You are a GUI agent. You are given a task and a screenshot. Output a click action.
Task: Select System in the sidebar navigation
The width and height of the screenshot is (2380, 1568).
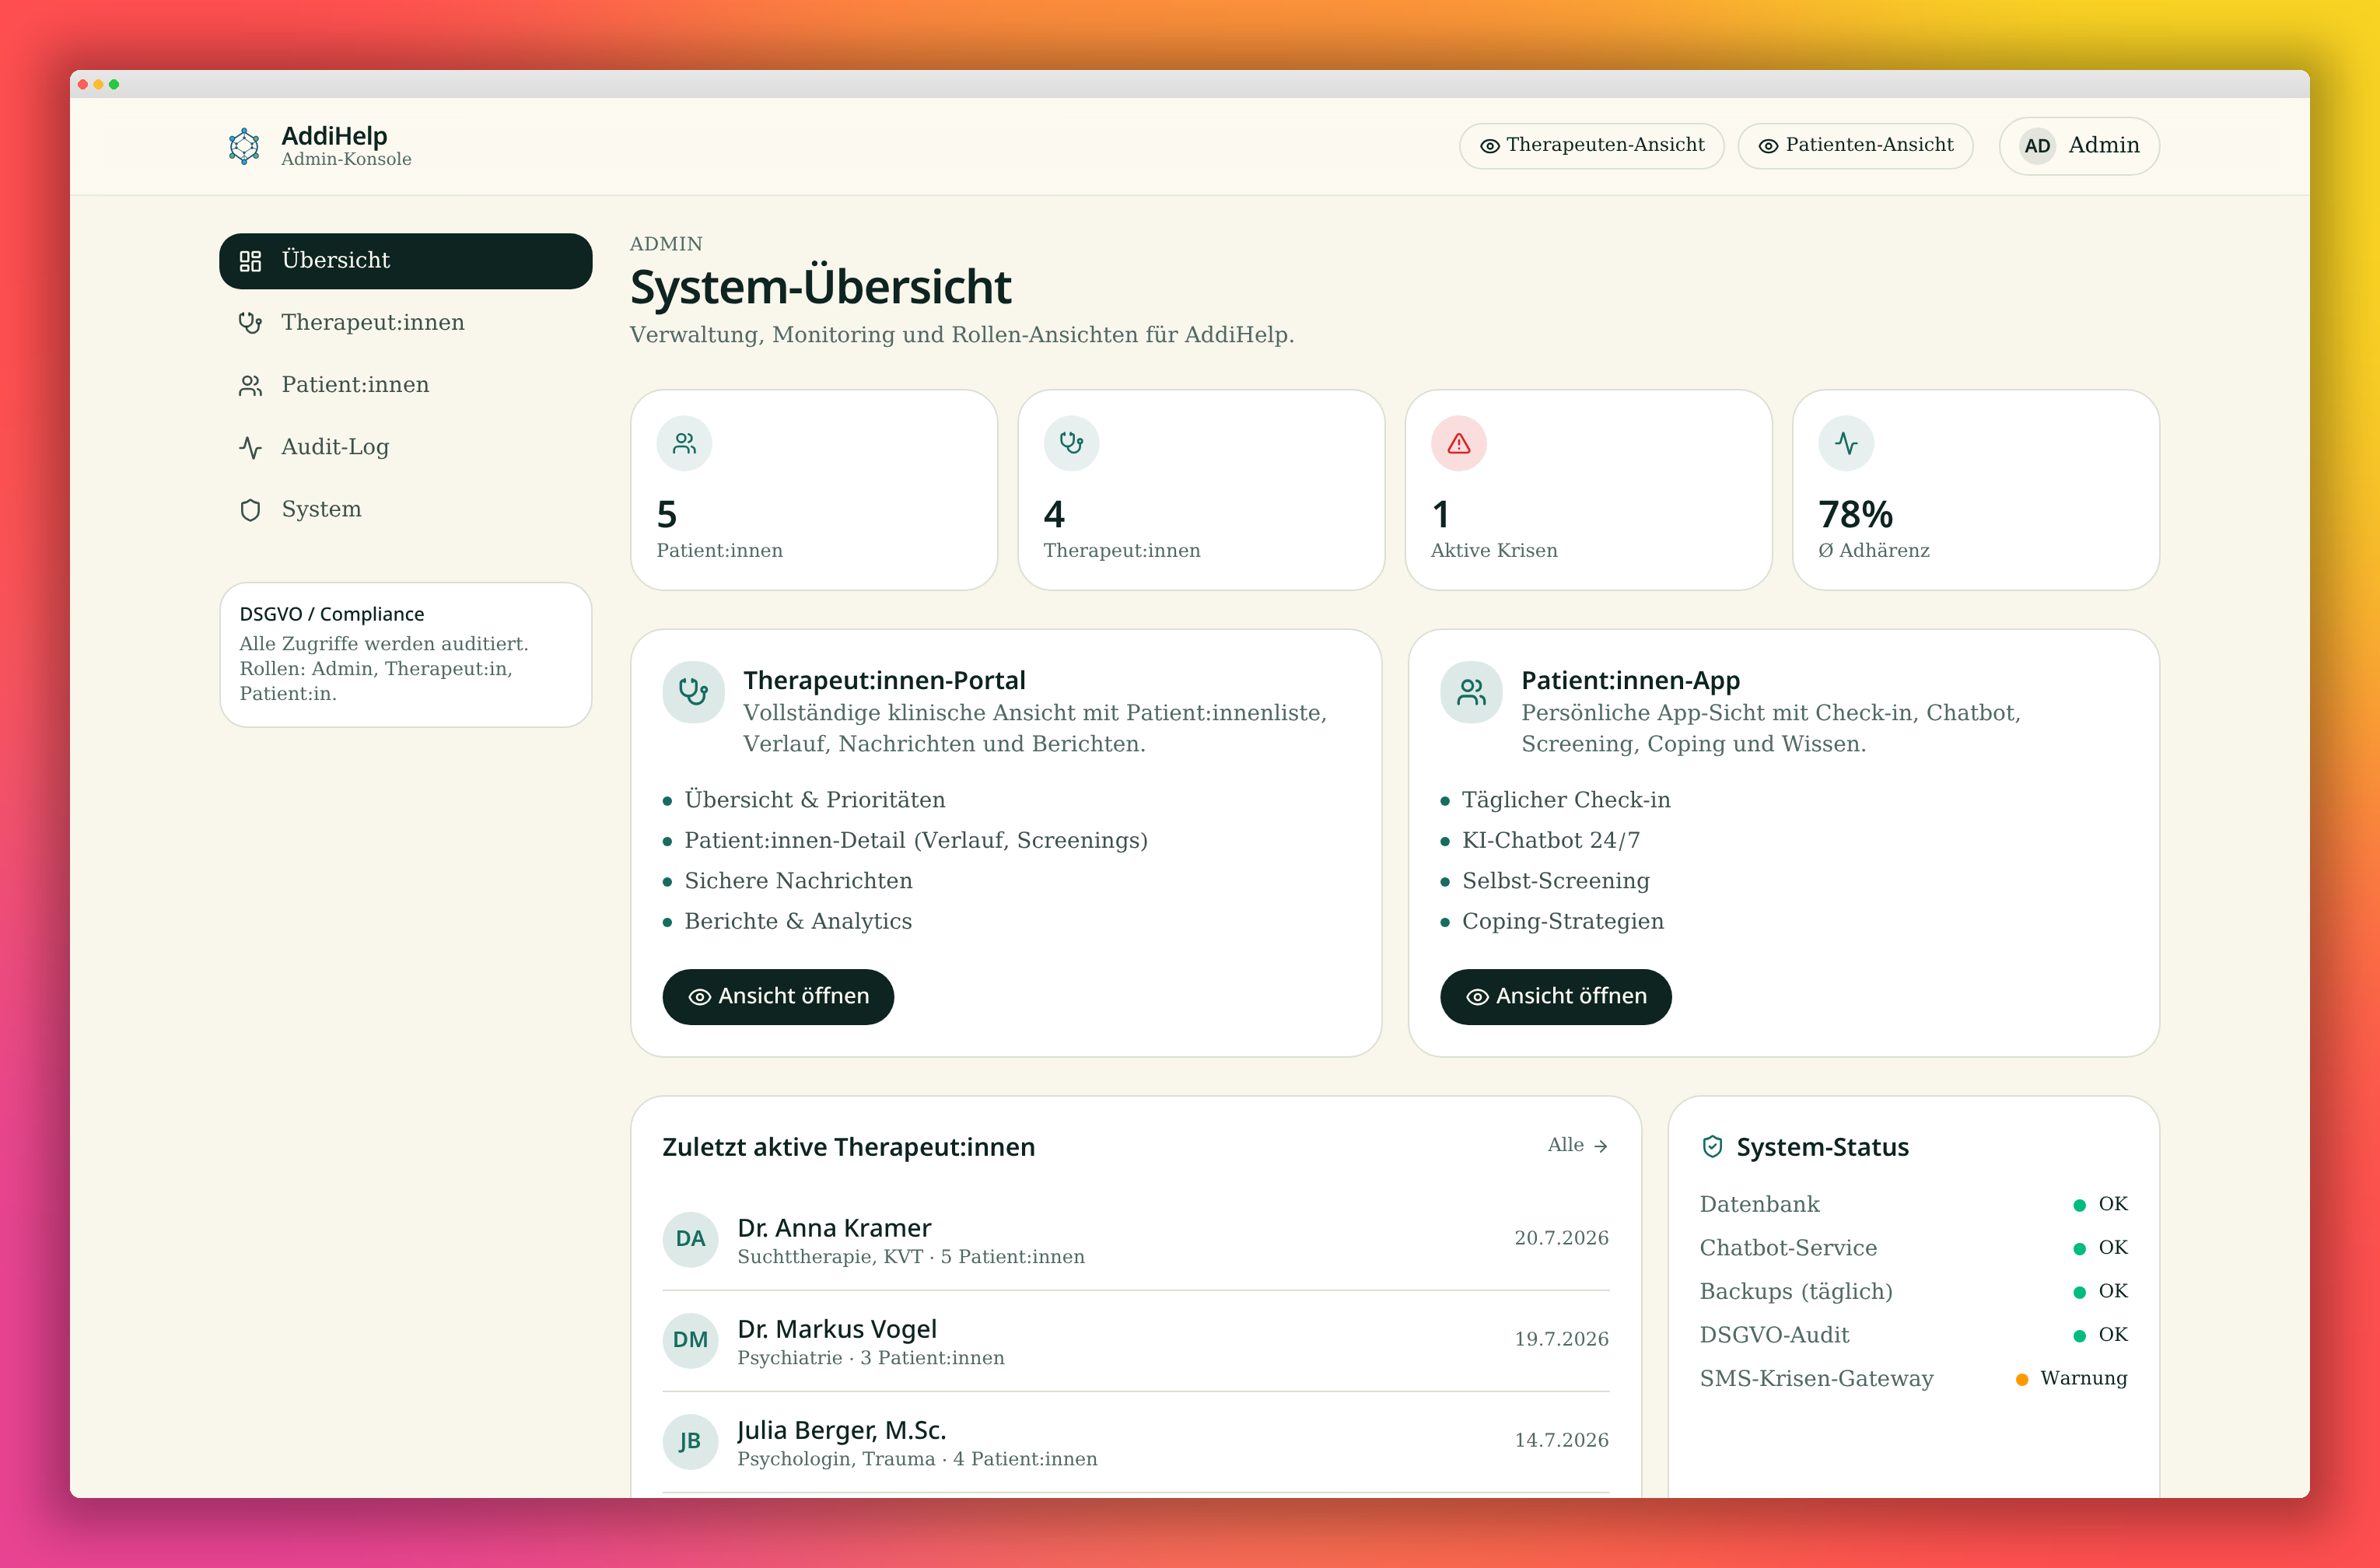click(x=406, y=510)
